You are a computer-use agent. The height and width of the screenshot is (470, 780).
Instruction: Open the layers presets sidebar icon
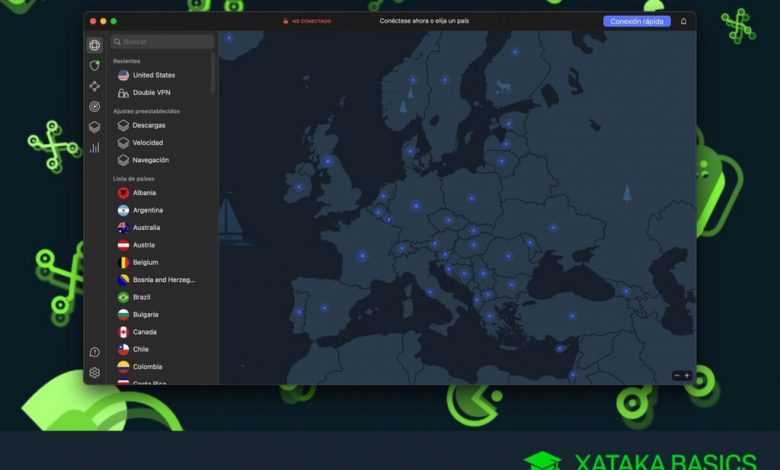95,127
